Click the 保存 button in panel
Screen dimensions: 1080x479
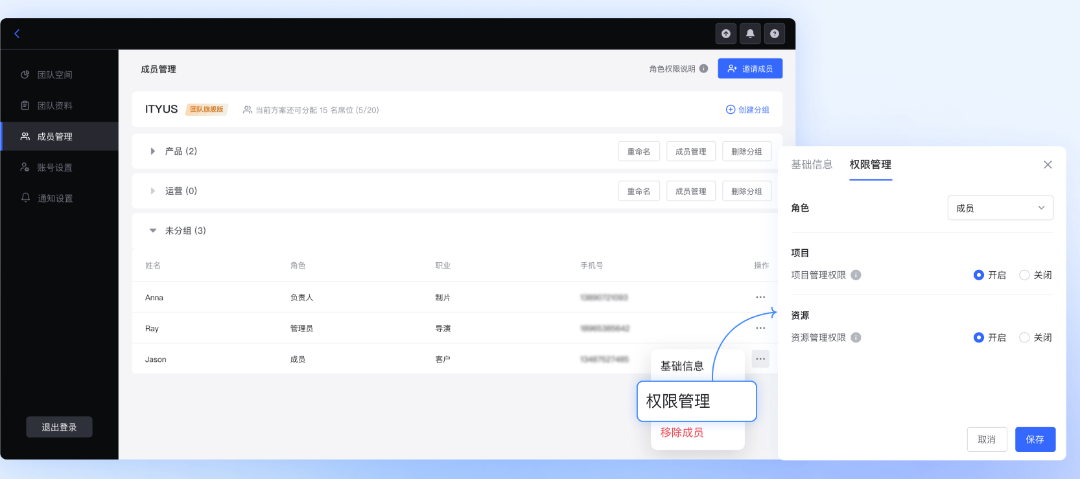tap(1035, 439)
